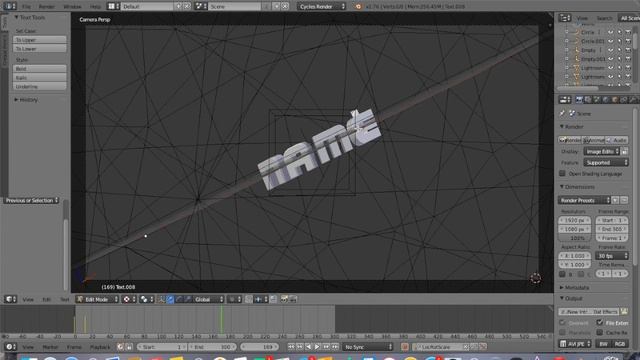640x360 pixels.
Task: Enable Open Shading Language checkbox
Action: click(x=562, y=173)
